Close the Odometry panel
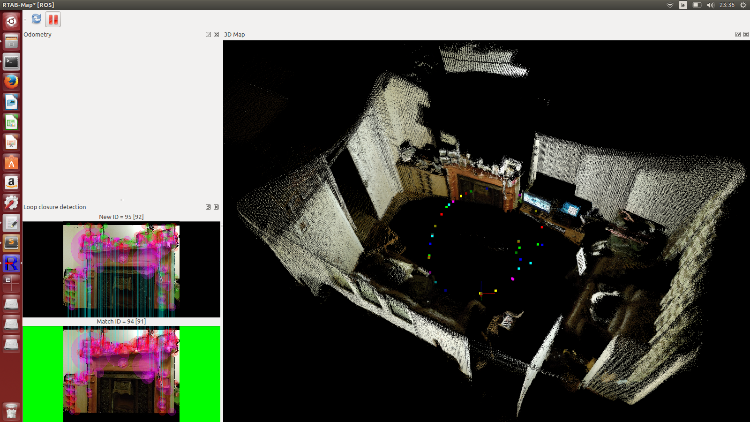Screen dimensions: 750x422 [215, 35]
